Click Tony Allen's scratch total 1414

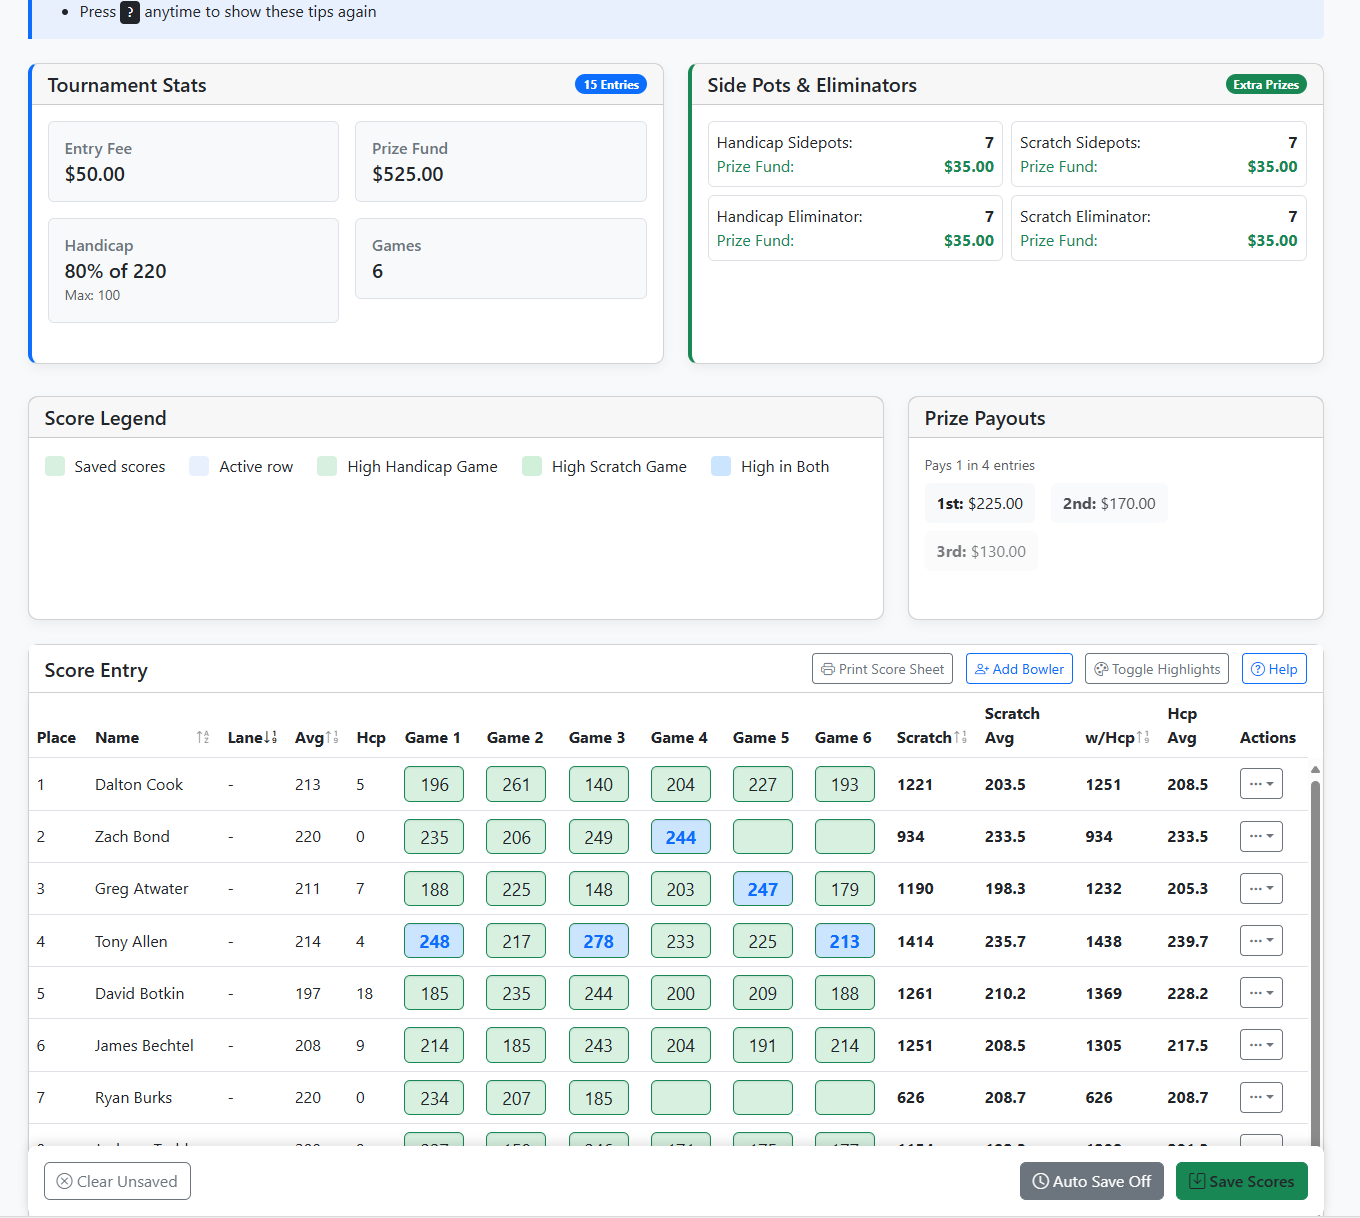click(915, 941)
